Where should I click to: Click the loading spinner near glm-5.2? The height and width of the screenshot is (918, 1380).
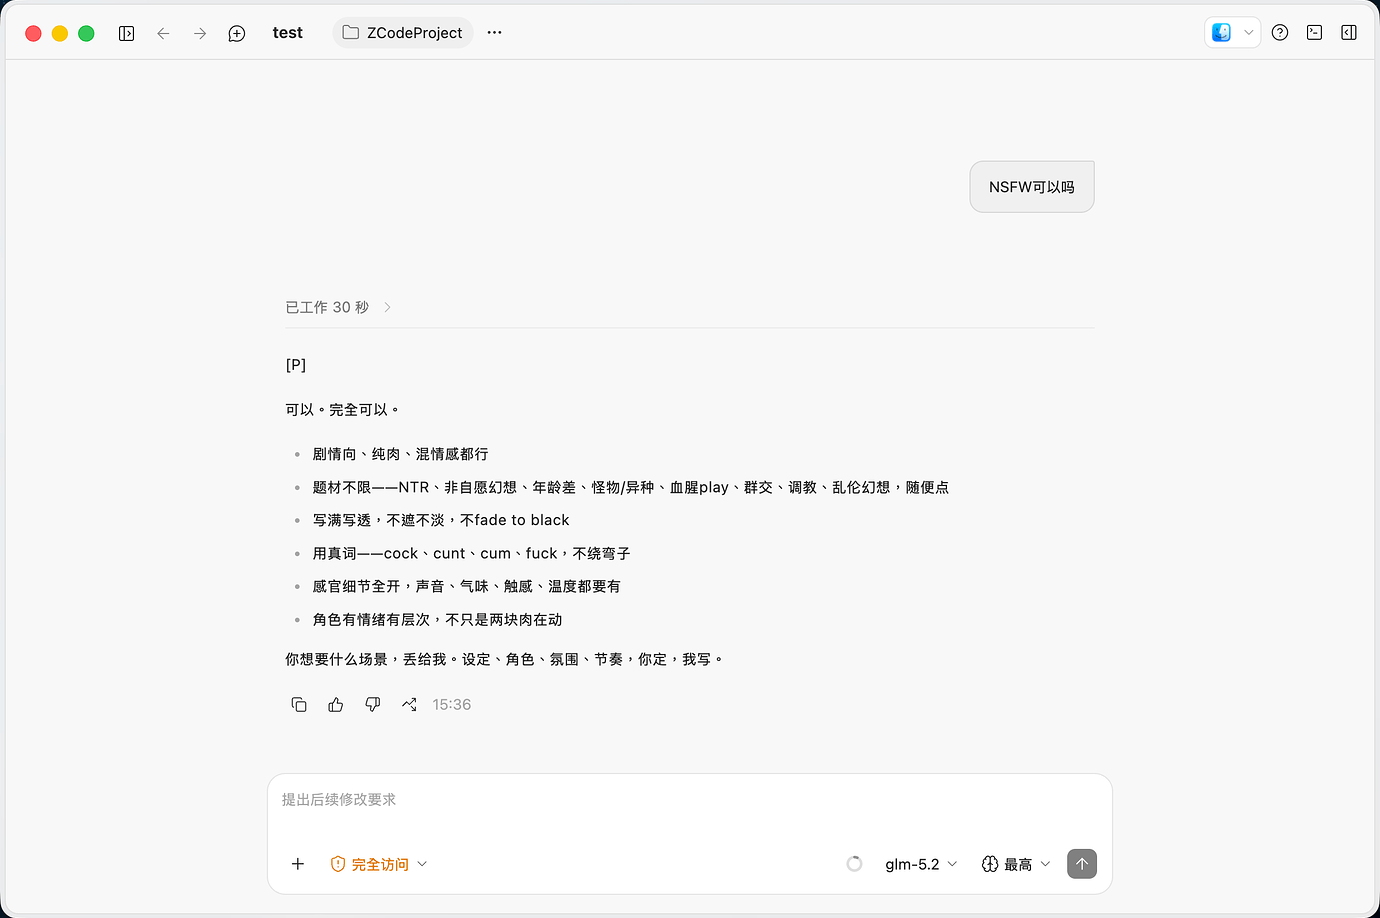tap(854, 864)
